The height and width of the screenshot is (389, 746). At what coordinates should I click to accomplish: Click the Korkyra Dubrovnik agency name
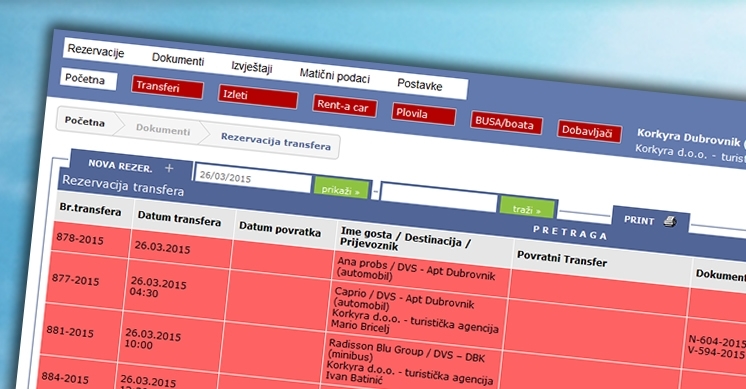tap(689, 137)
